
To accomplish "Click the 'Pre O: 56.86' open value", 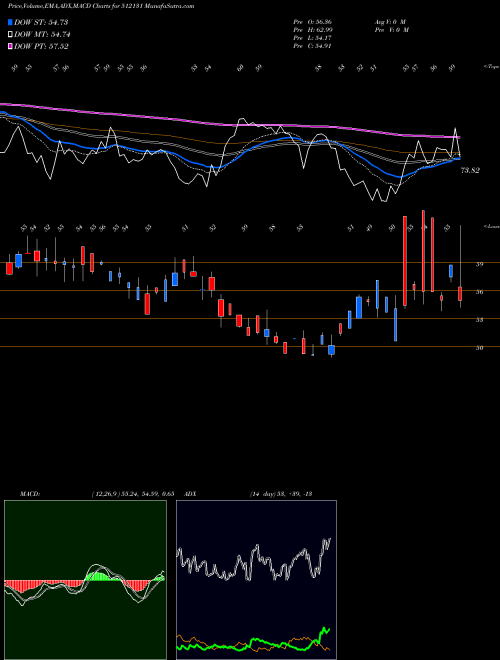I will [x=313, y=22].
